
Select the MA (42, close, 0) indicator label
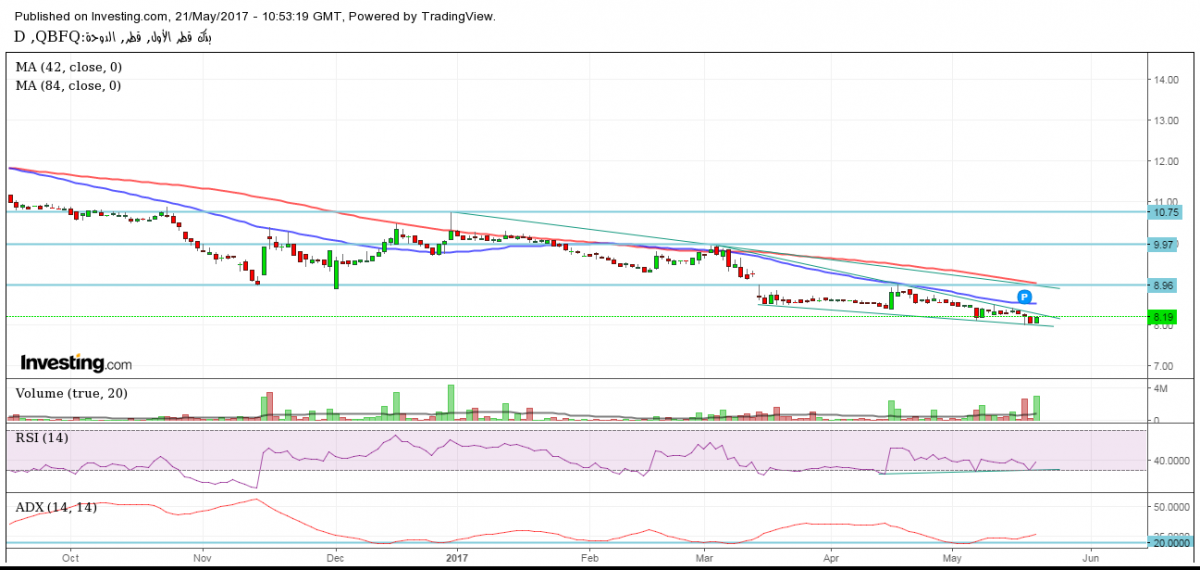(x=69, y=67)
